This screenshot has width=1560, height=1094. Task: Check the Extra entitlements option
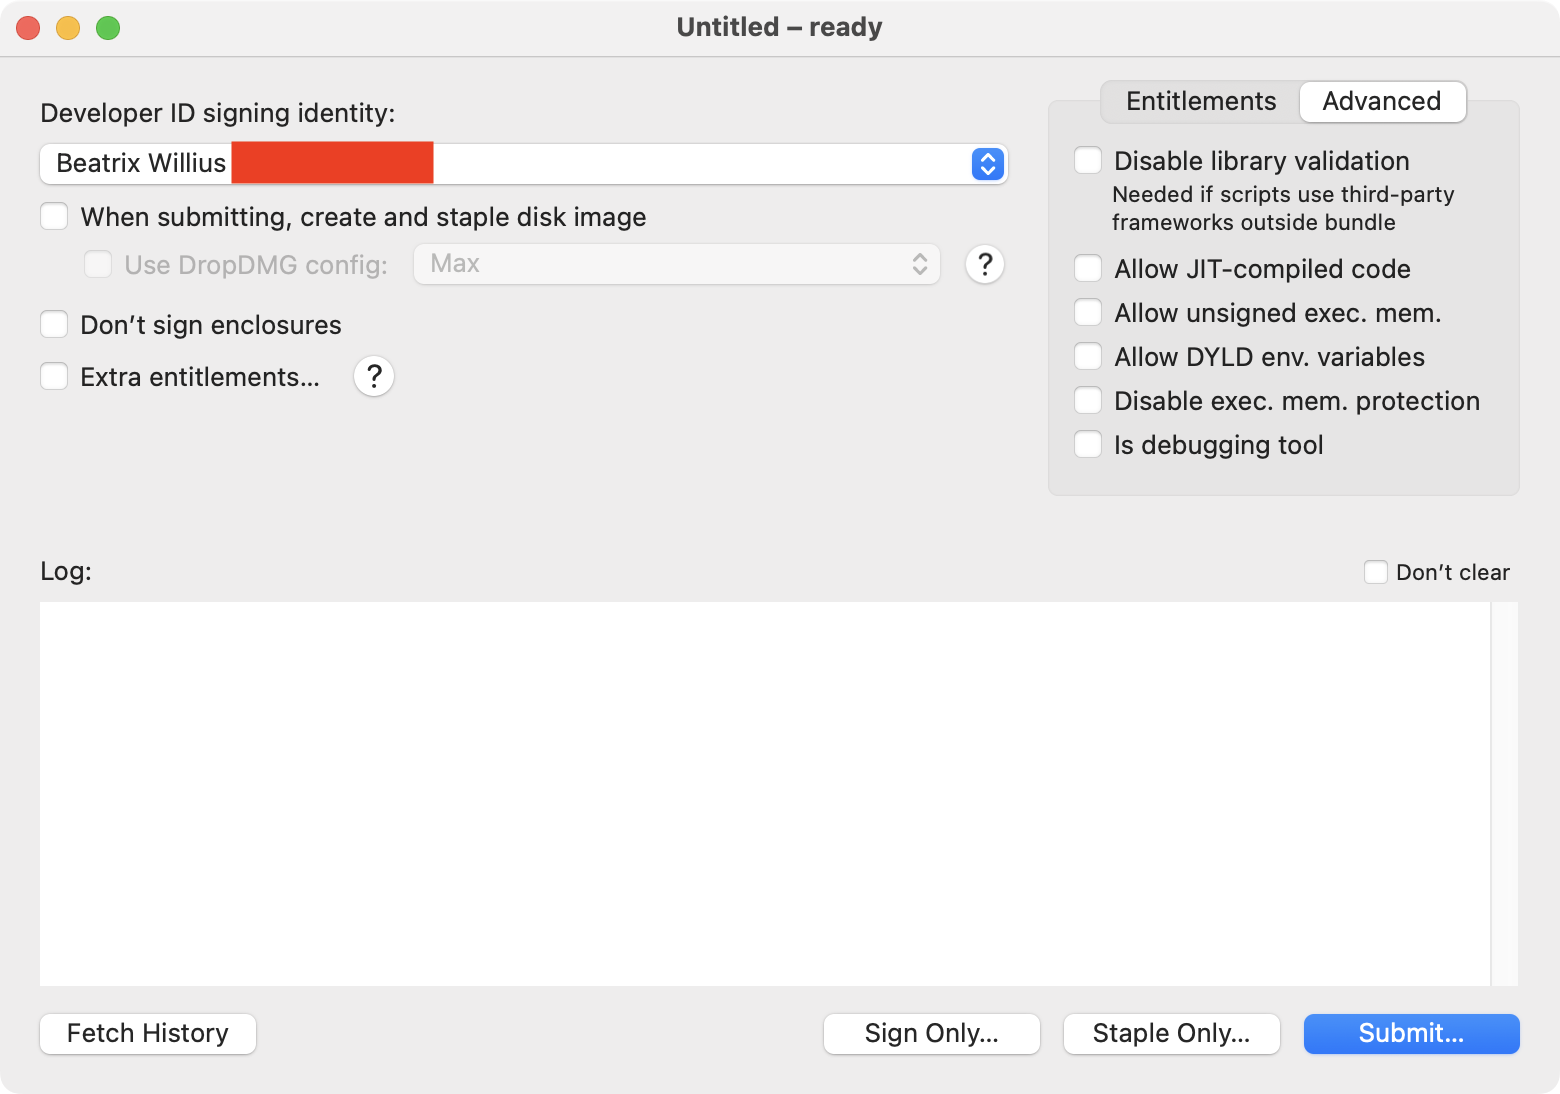pyautogui.click(x=54, y=377)
